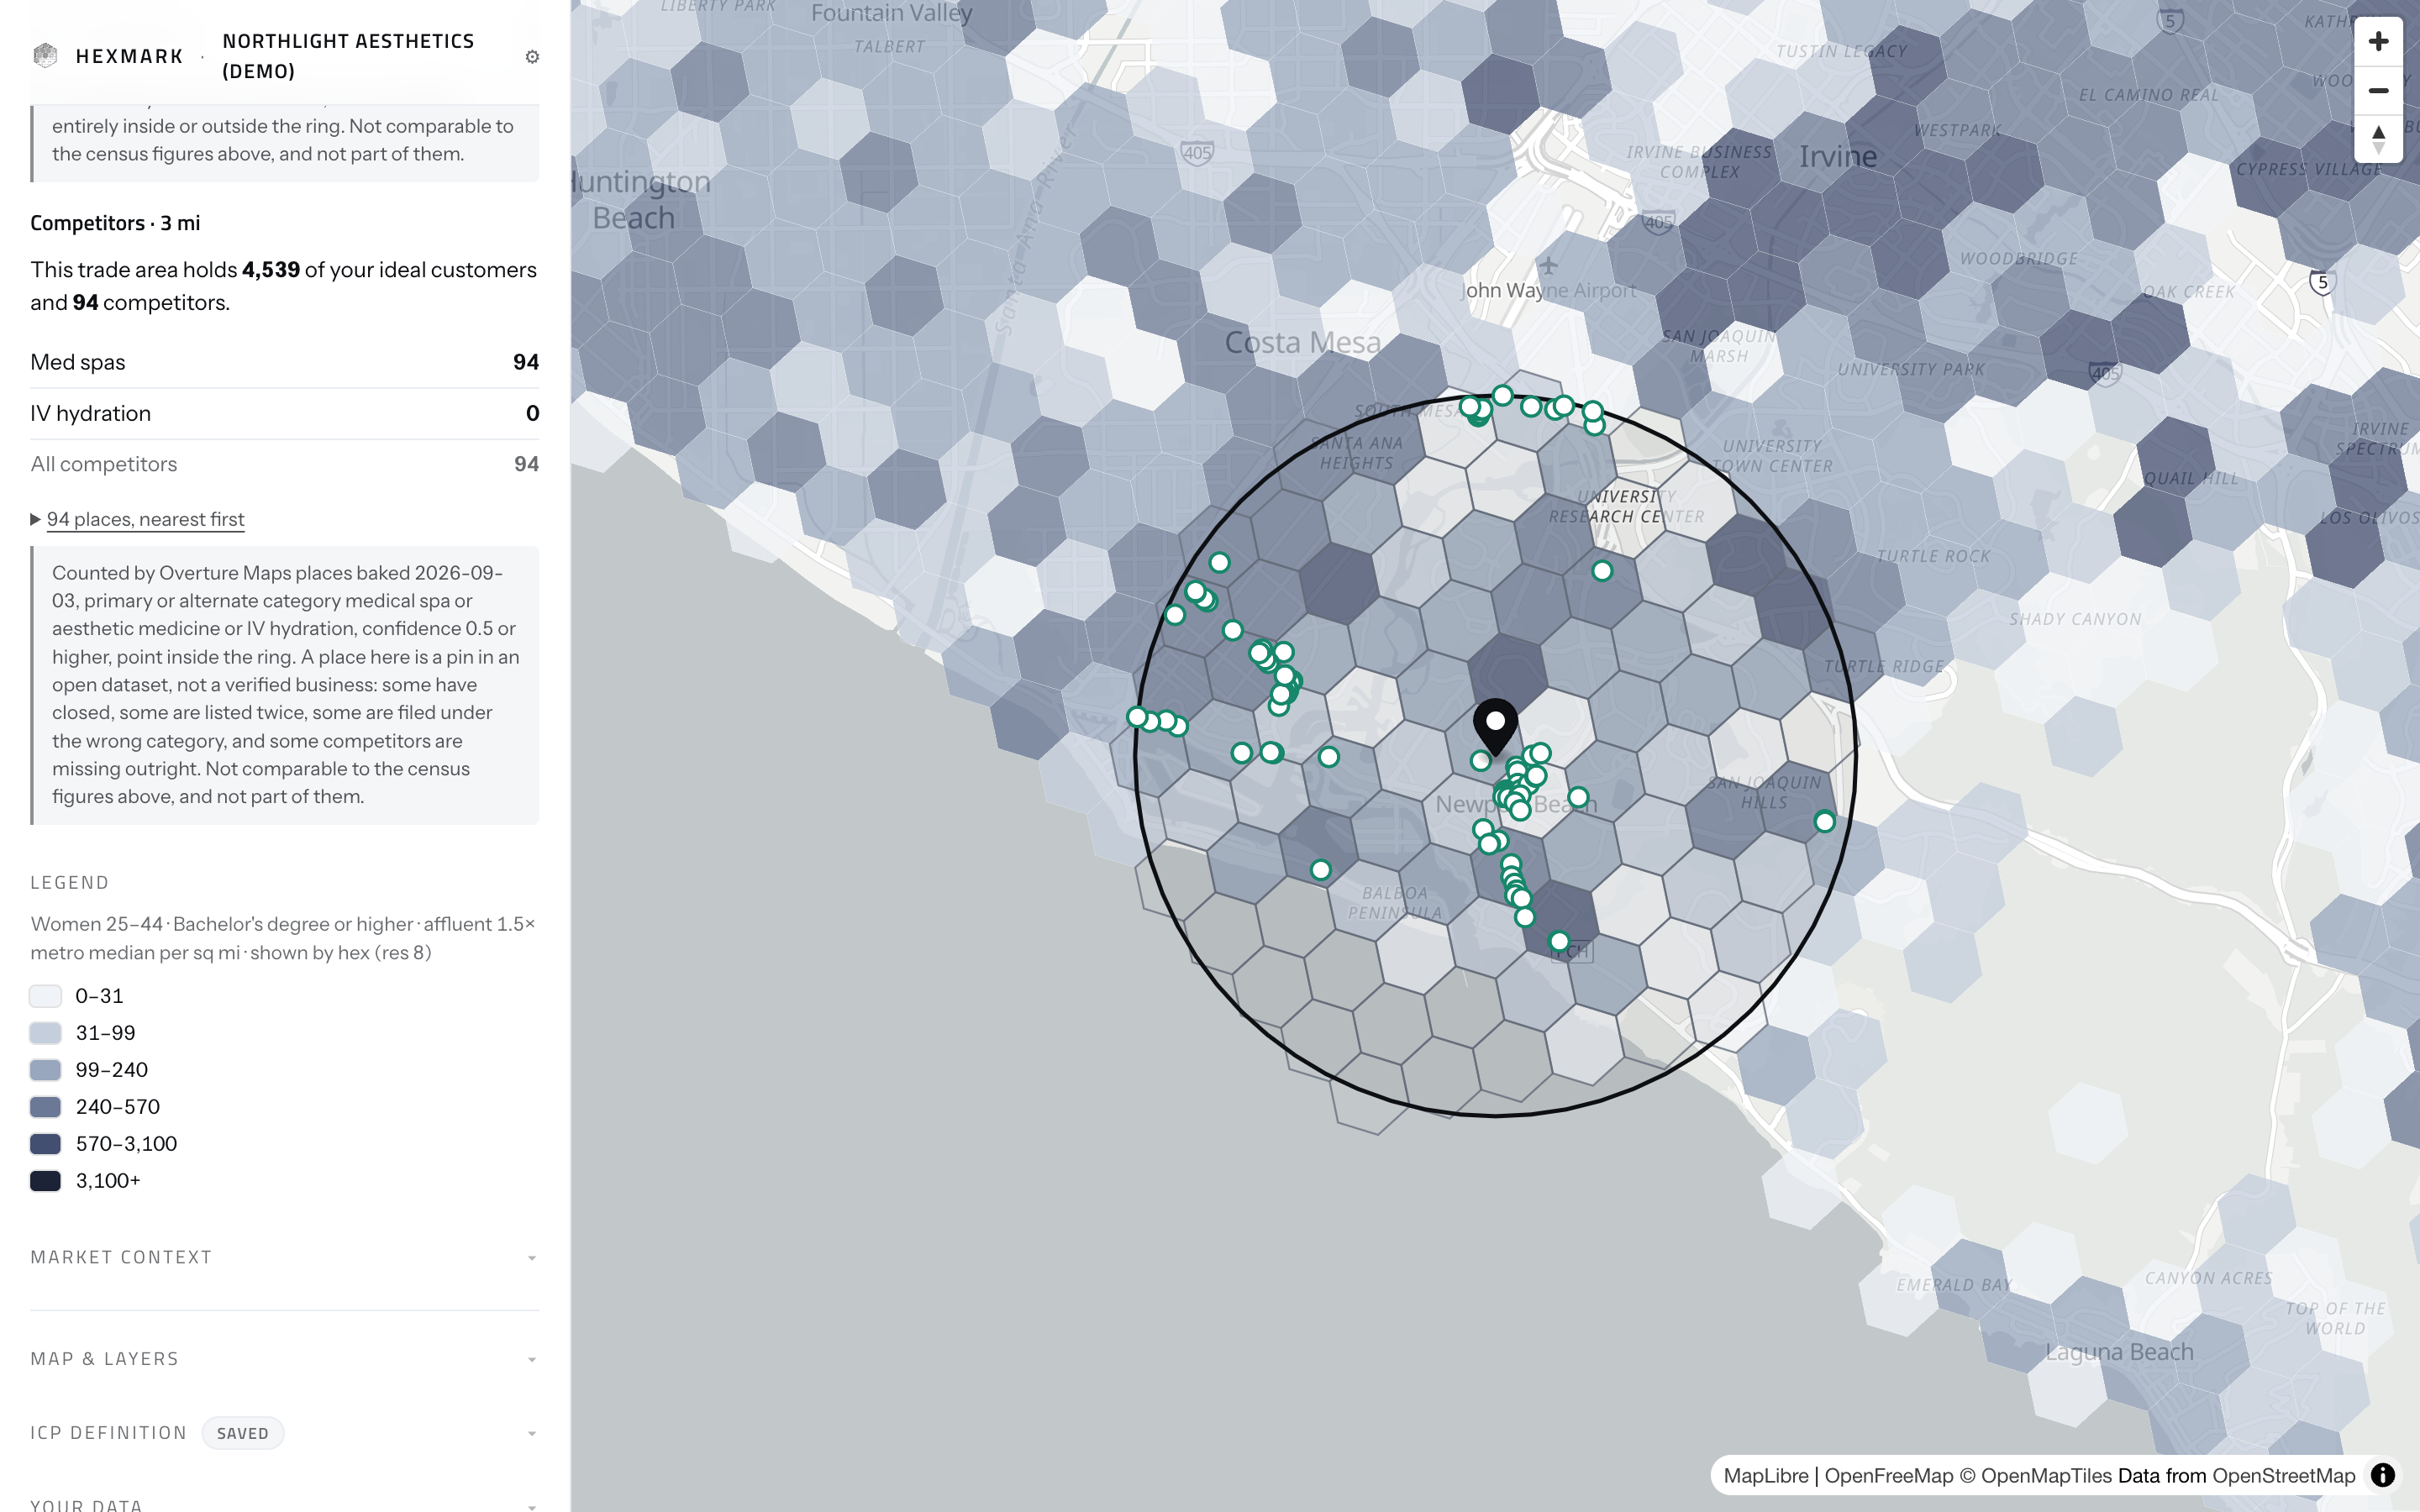Click the Shady Canyon map label
Viewport: 2420px width, 1512px height.
(x=2075, y=619)
